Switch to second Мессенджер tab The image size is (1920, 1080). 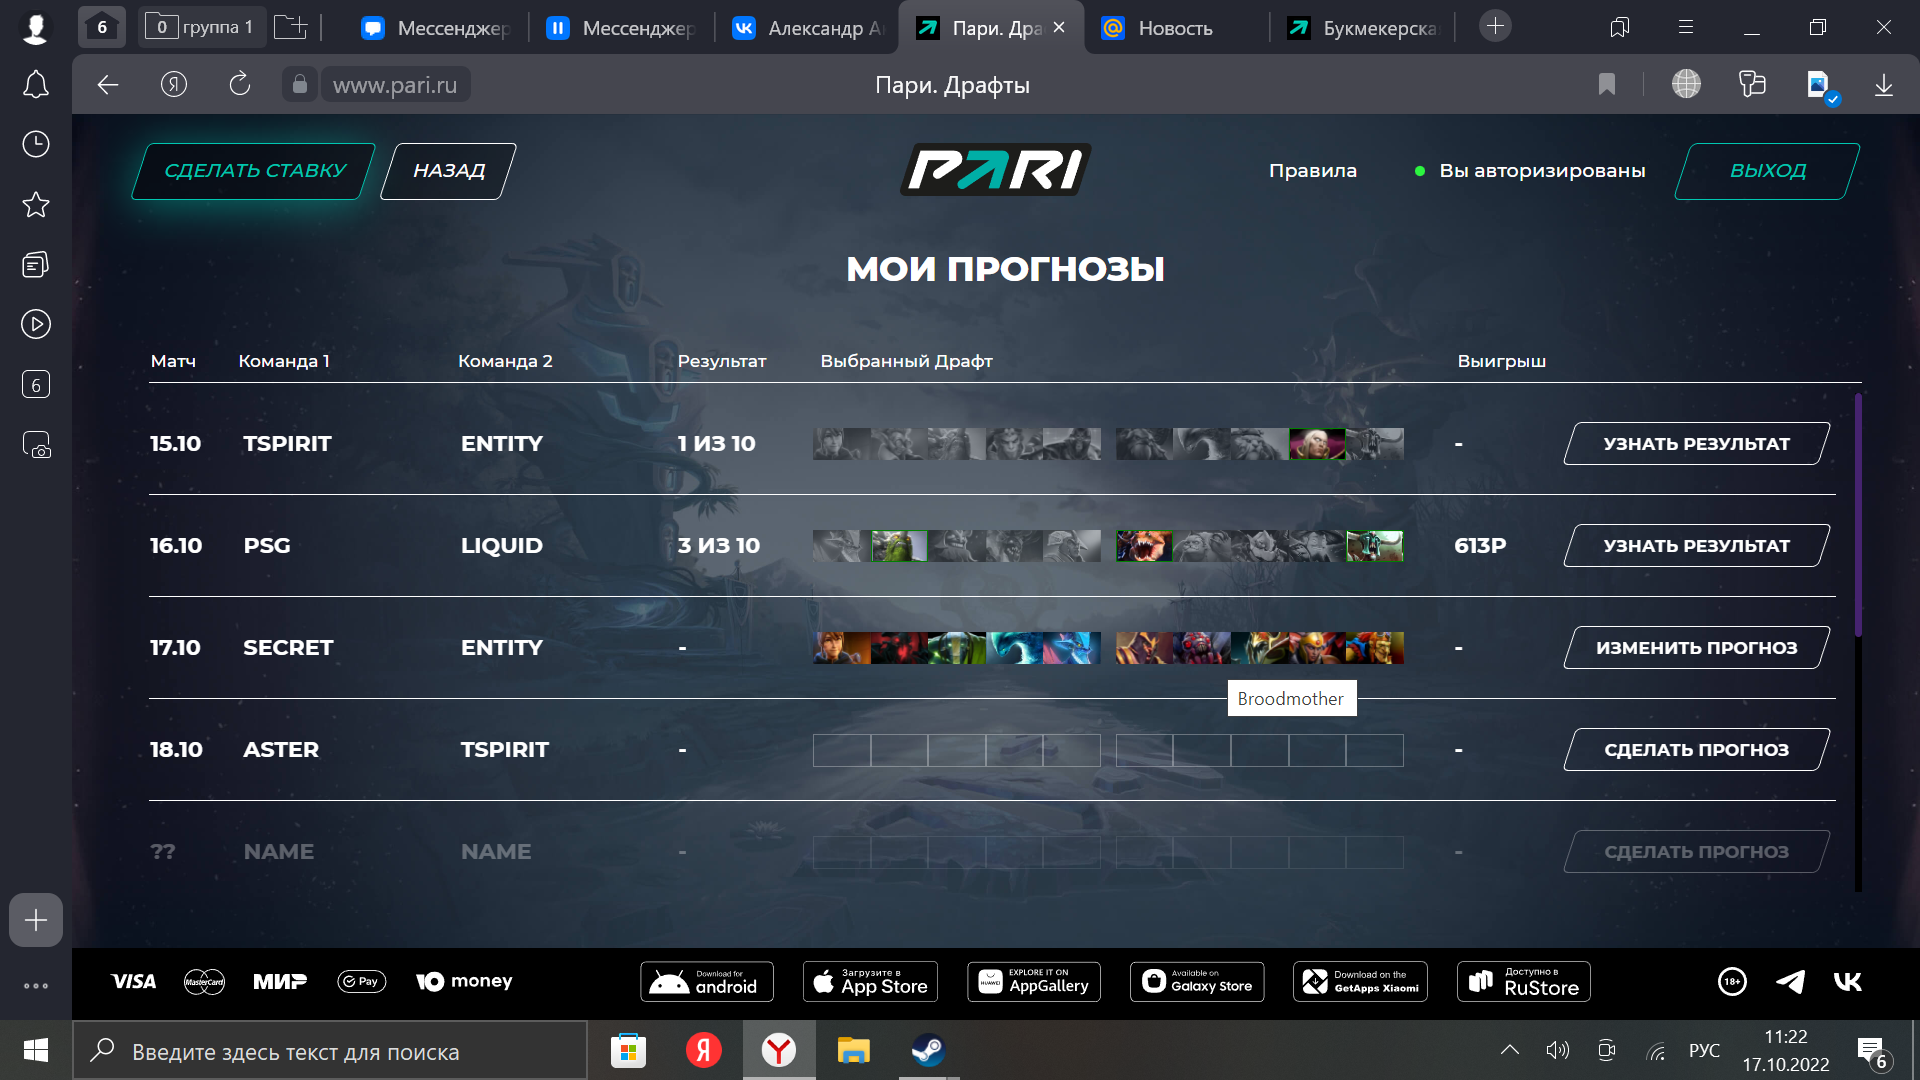point(621,28)
